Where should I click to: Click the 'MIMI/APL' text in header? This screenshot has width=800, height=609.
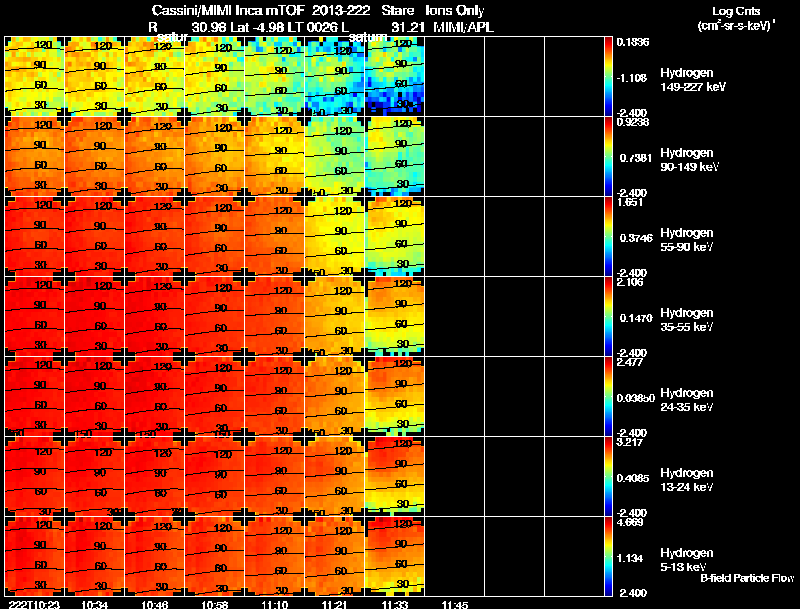coord(463,27)
